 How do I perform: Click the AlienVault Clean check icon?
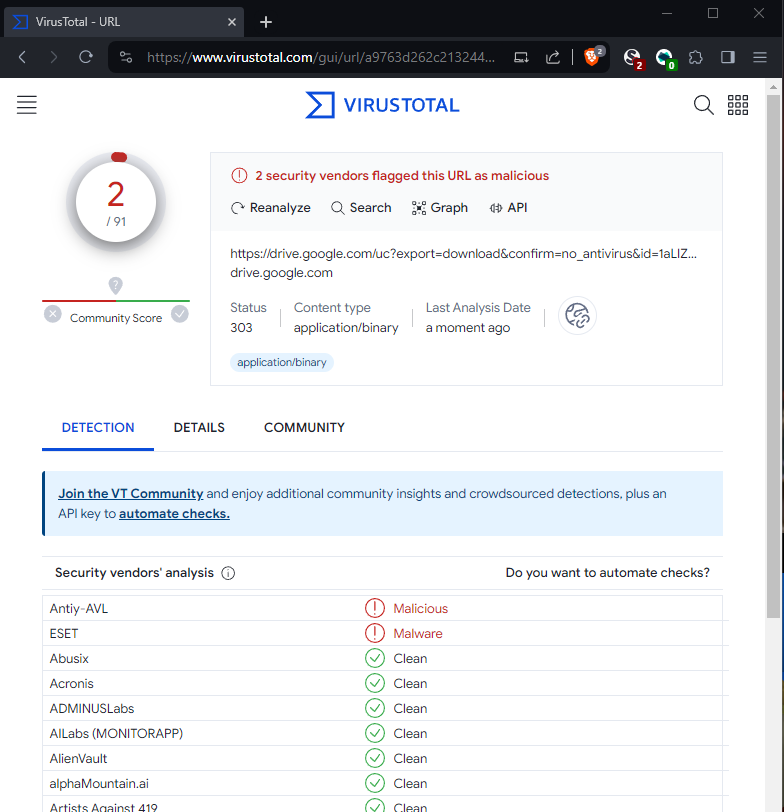click(x=375, y=758)
